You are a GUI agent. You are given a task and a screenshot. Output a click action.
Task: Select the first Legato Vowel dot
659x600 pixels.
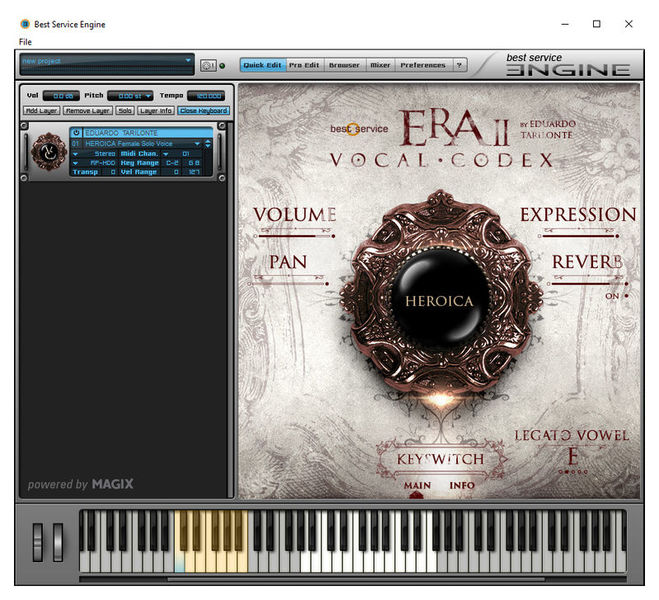560,472
